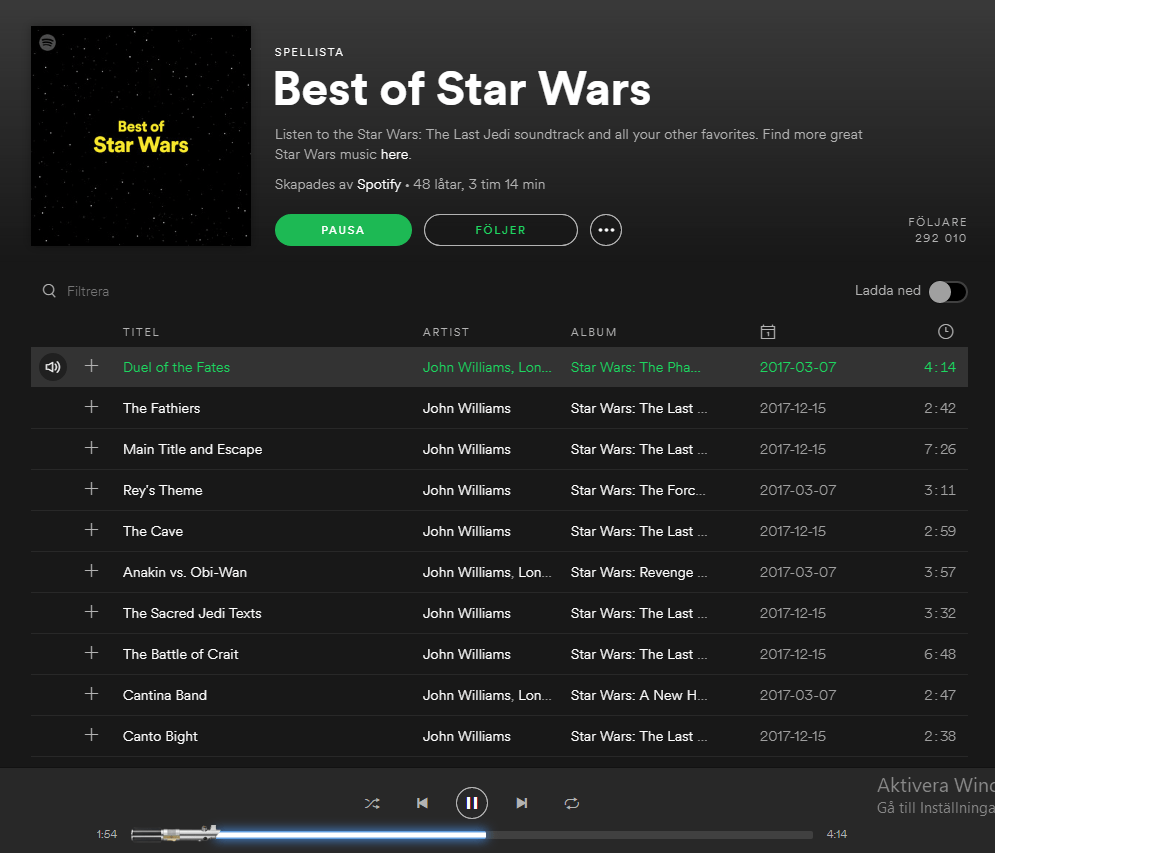Sort tracks by the Album column
Screen dimensions: 1152x853
pyautogui.click(x=594, y=332)
